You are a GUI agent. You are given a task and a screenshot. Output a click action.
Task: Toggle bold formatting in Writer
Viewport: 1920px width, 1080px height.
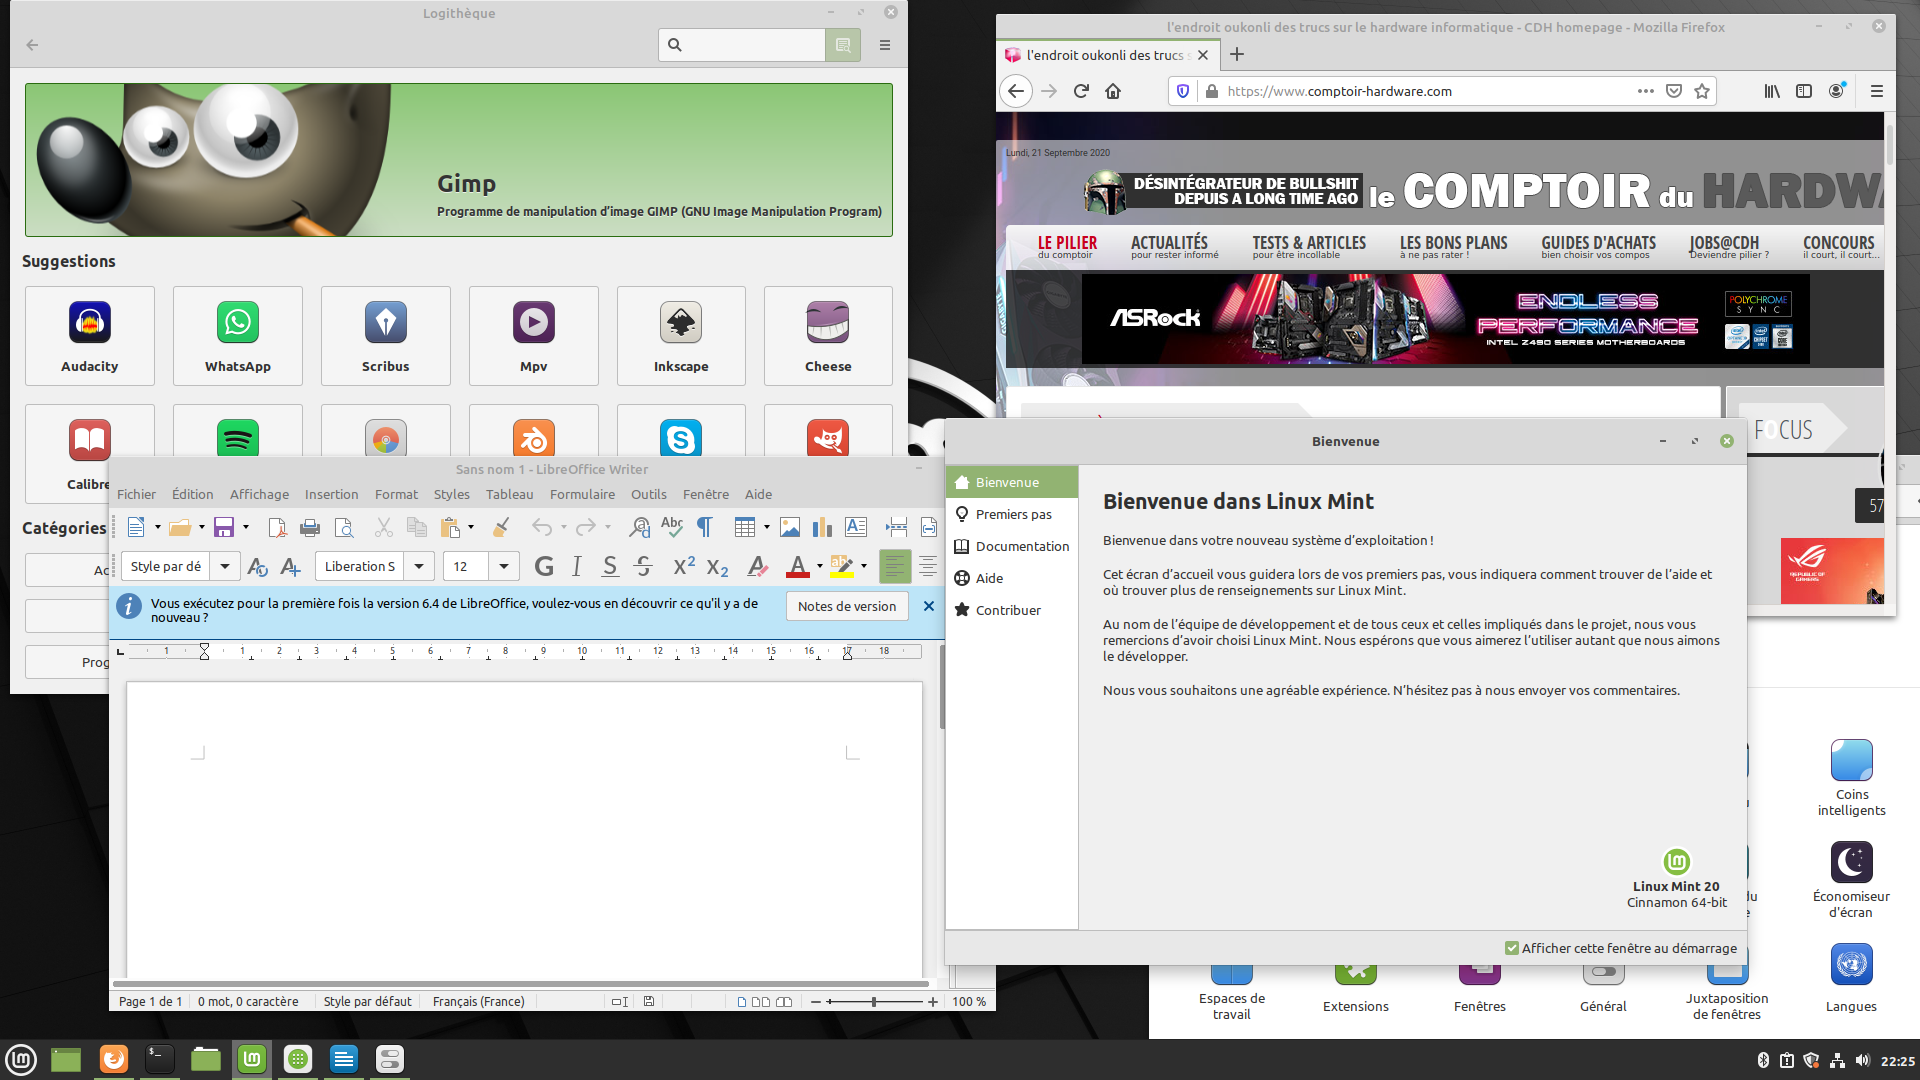click(543, 566)
